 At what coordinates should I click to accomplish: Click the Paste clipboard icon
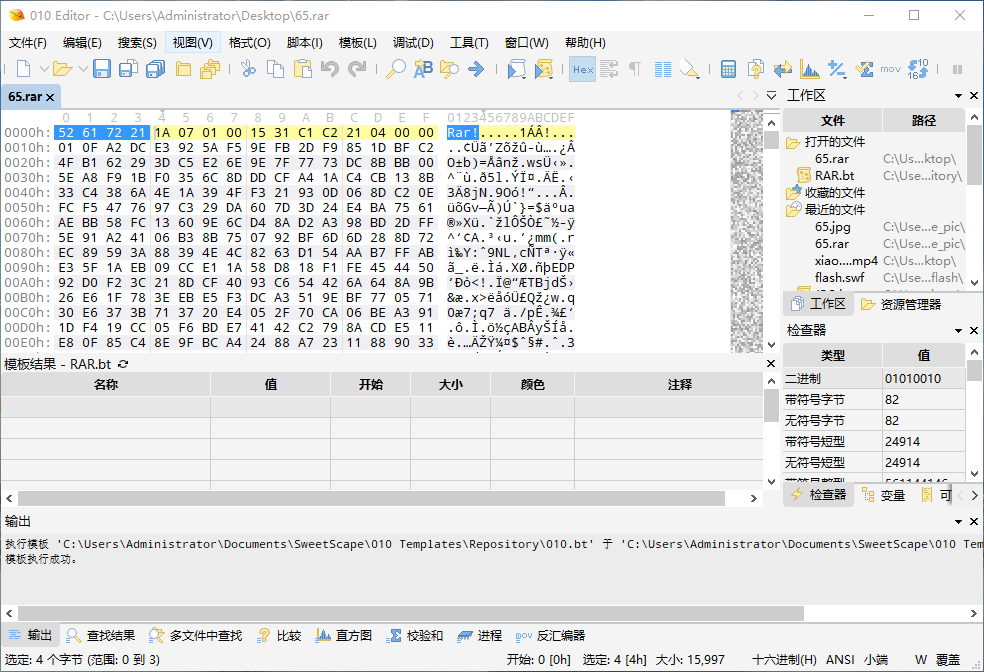click(303, 68)
